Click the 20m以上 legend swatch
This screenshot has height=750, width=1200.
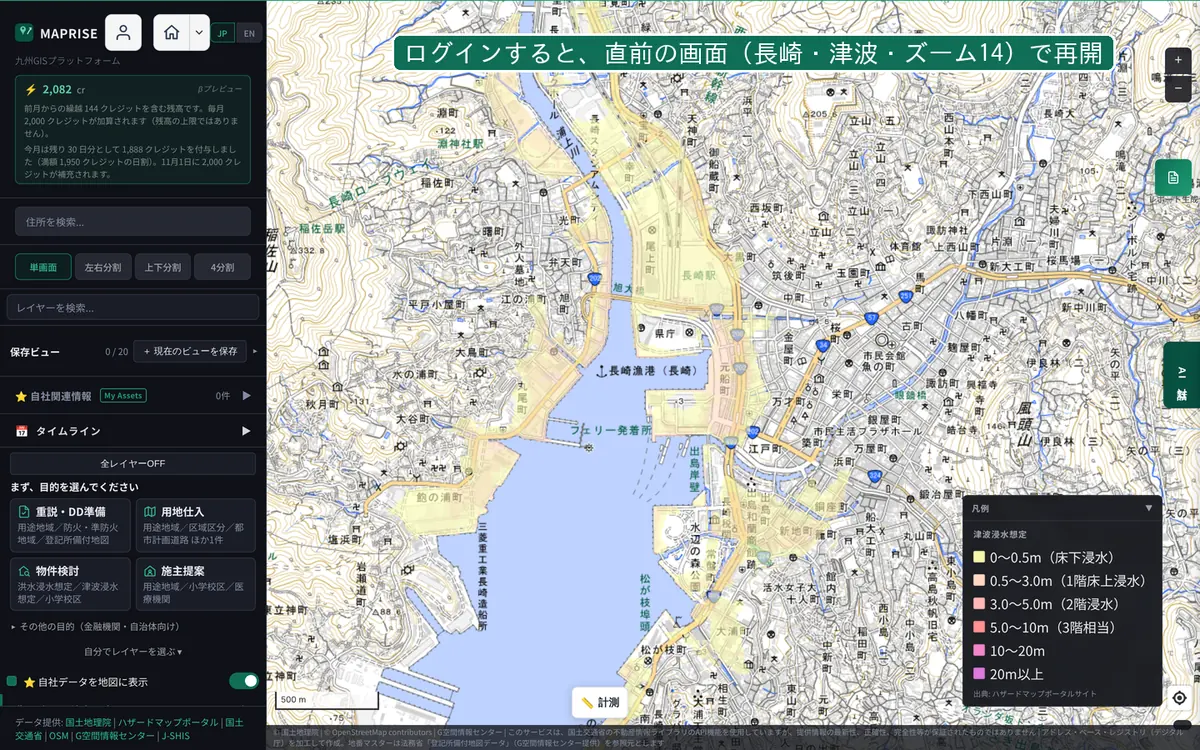click(x=979, y=674)
